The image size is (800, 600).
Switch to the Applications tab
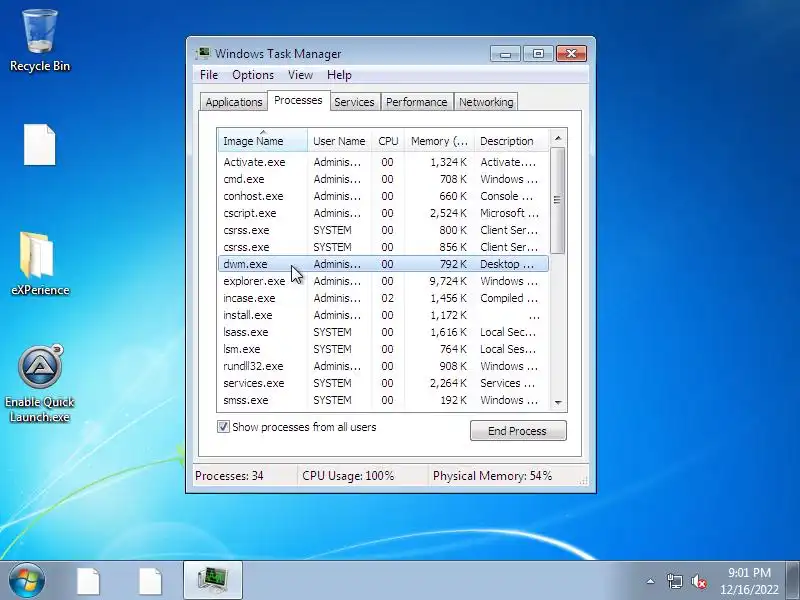click(x=234, y=102)
